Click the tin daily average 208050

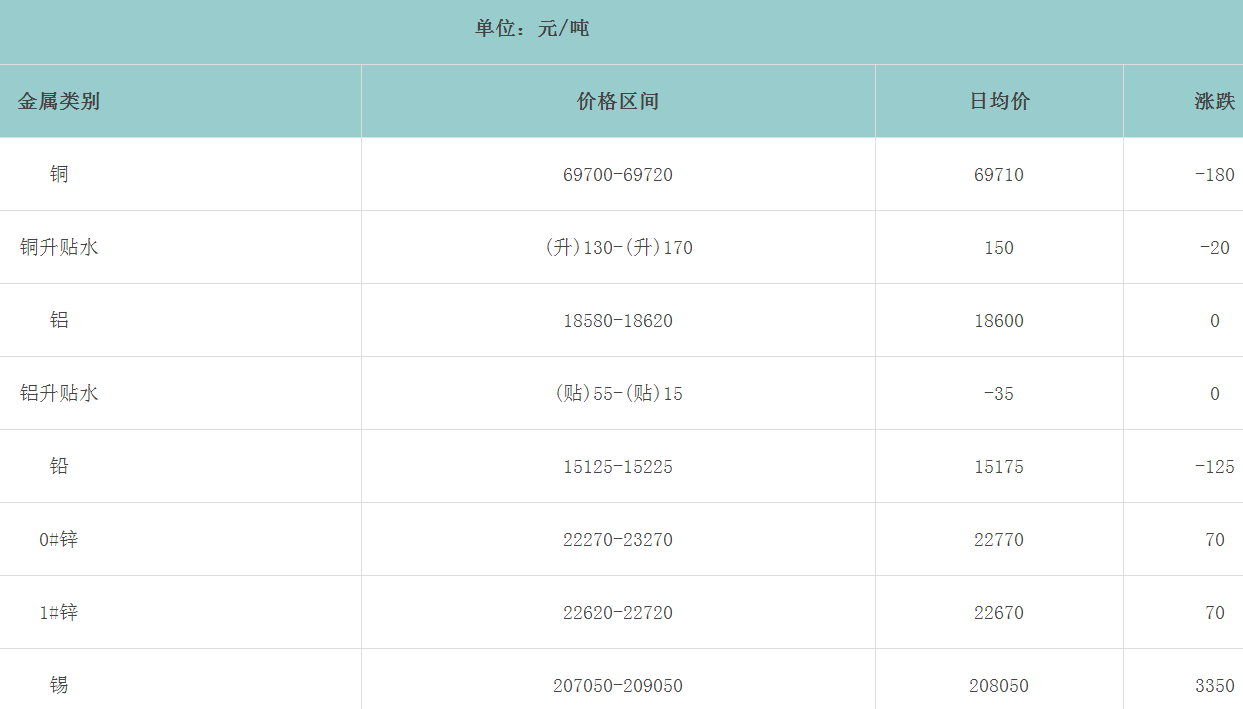[x=999, y=686]
